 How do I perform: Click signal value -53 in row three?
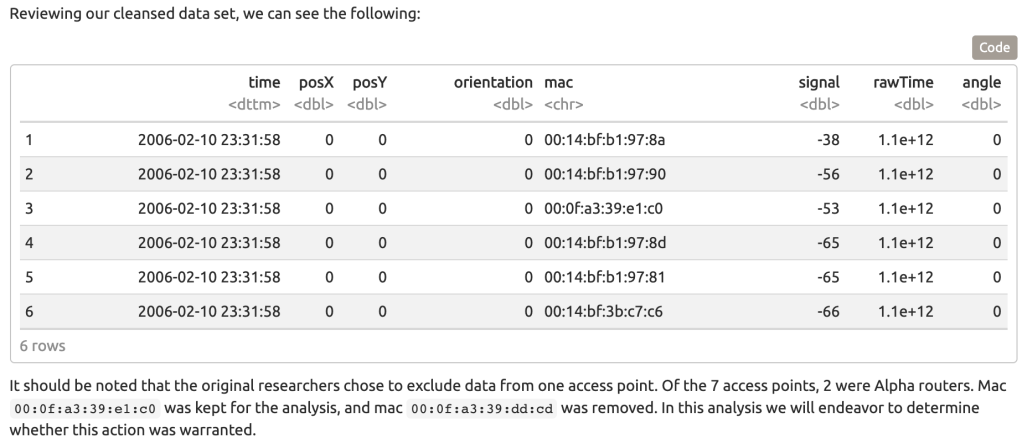point(828,208)
